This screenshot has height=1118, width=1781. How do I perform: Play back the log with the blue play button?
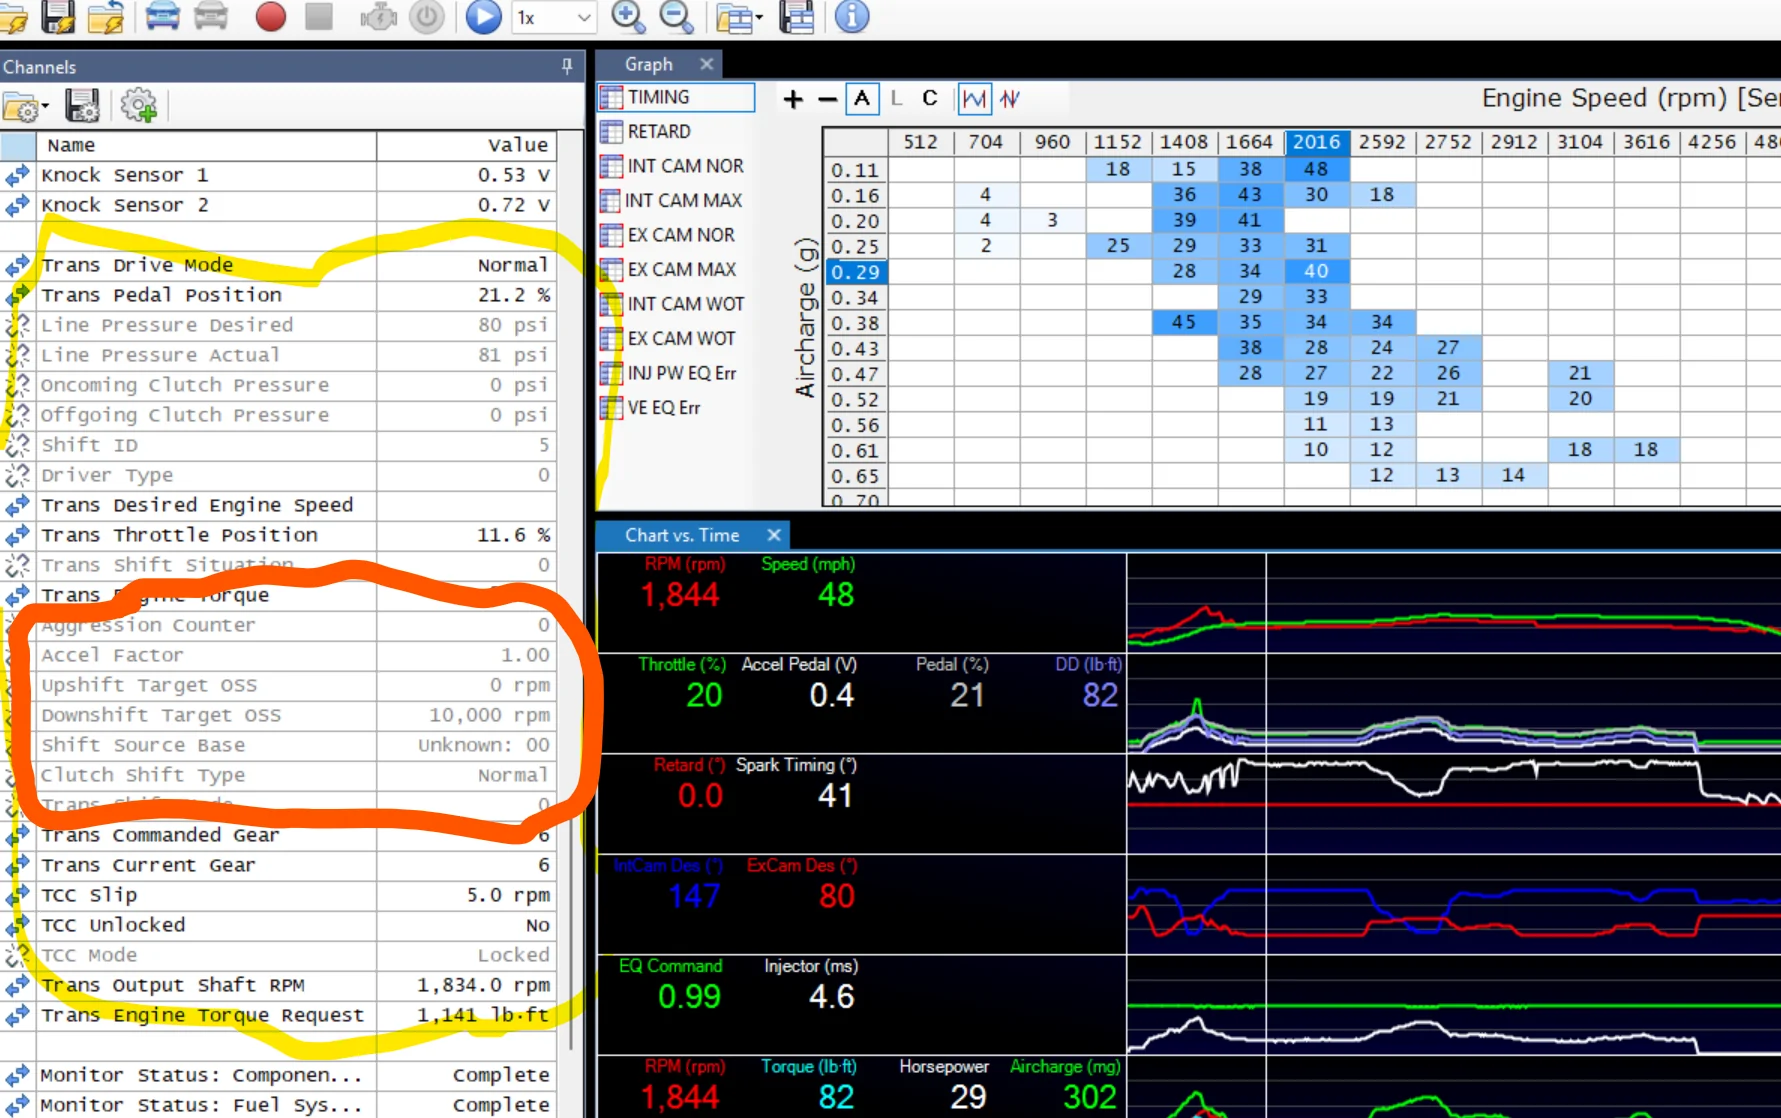pyautogui.click(x=483, y=17)
